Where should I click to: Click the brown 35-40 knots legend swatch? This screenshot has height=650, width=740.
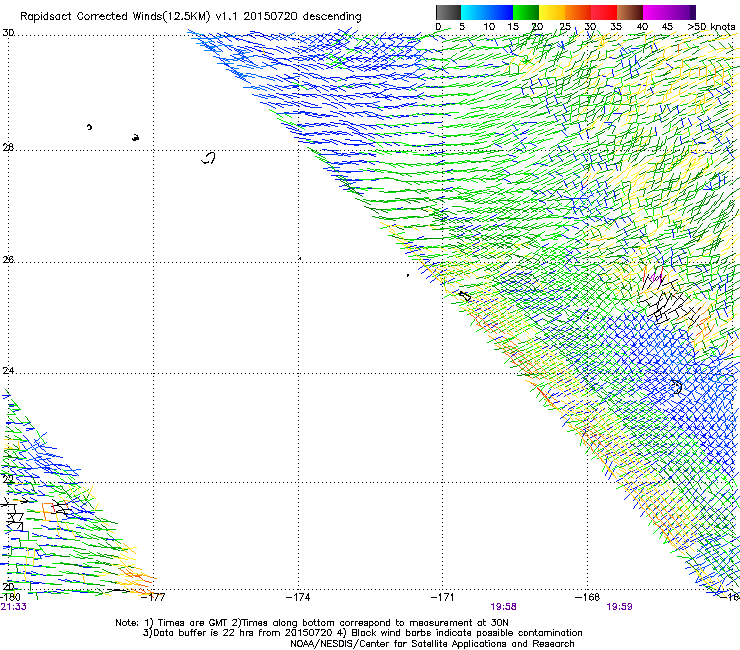click(630, 12)
